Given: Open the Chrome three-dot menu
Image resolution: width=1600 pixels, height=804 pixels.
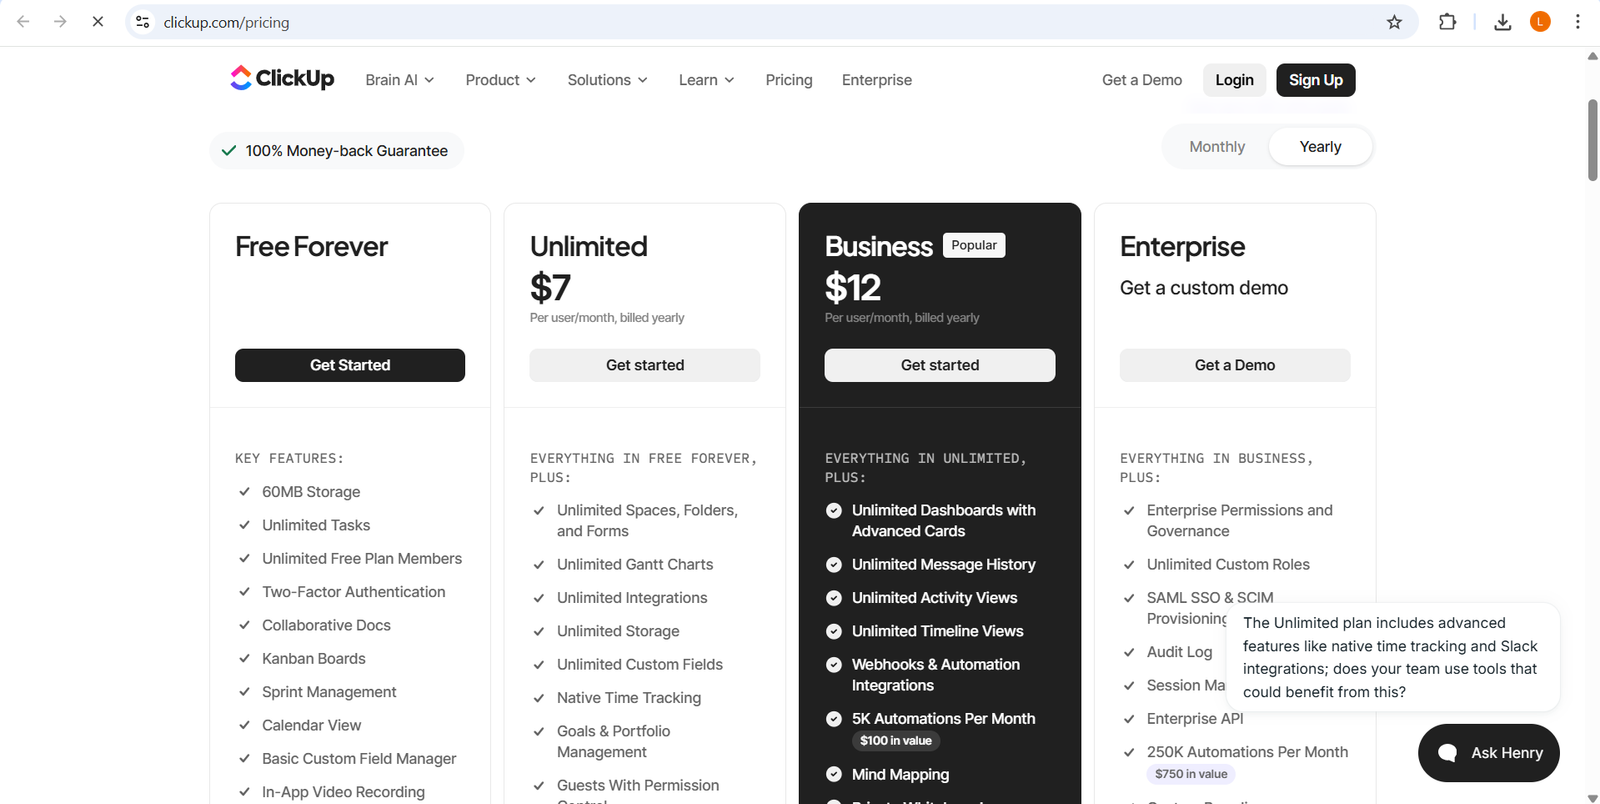Looking at the screenshot, I should click(1577, 22).
